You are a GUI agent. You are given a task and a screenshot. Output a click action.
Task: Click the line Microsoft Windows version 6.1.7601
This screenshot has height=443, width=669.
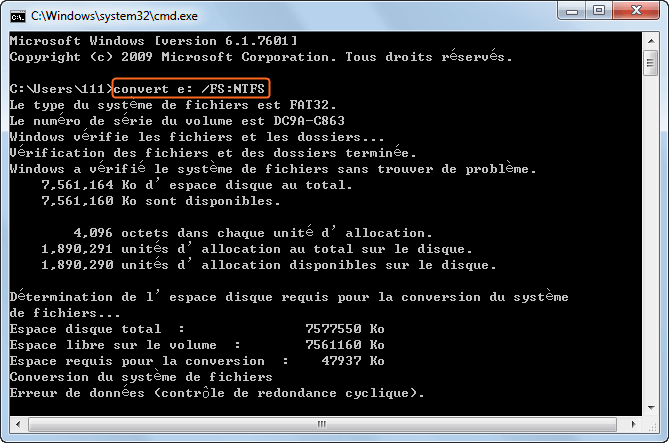(154, 41)
